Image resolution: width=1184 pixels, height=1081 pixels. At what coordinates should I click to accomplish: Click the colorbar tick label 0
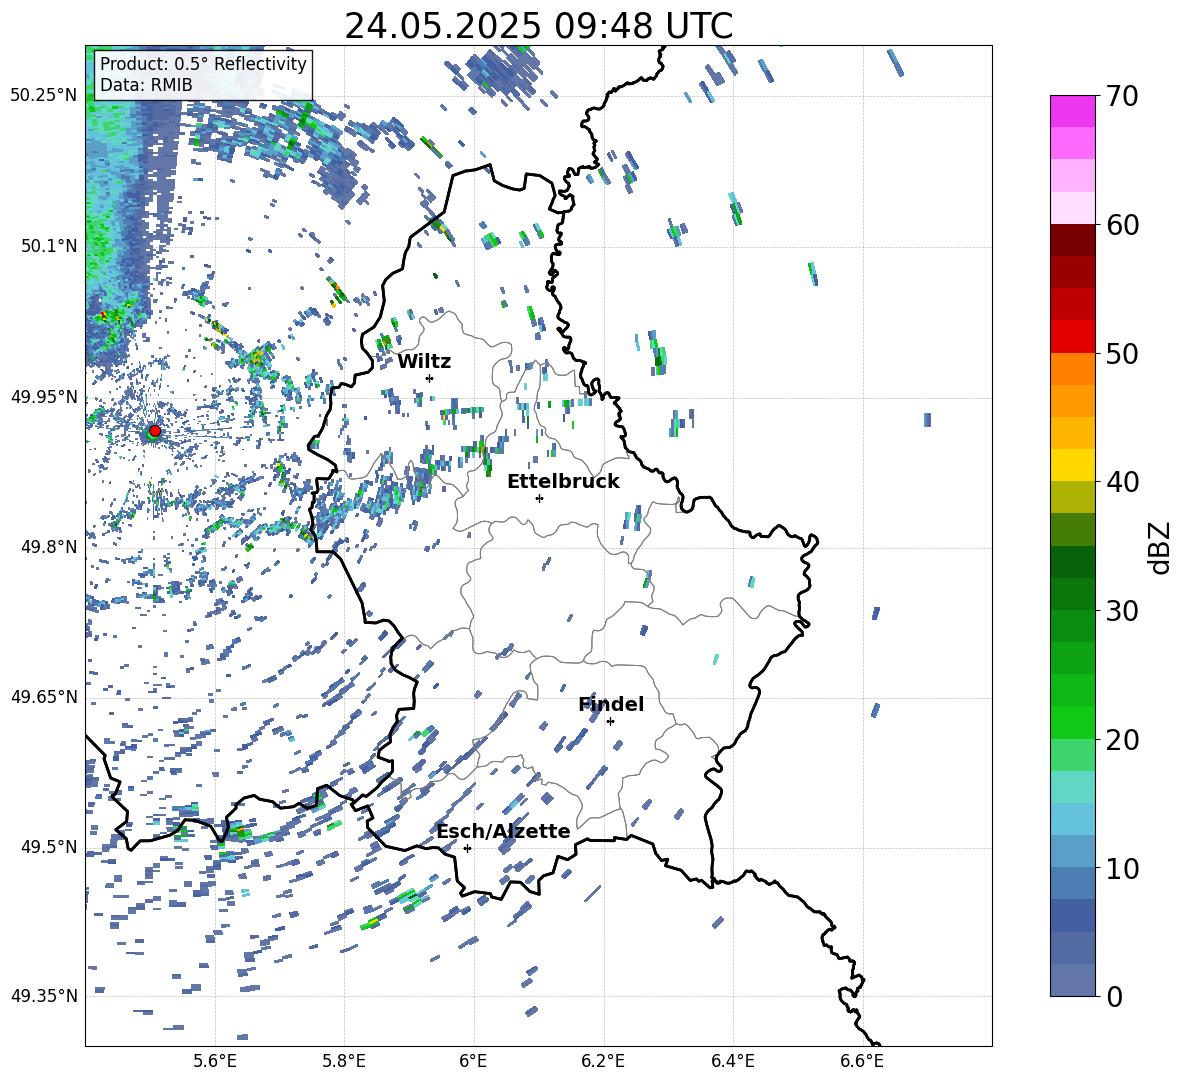[x=1114, y=996]
